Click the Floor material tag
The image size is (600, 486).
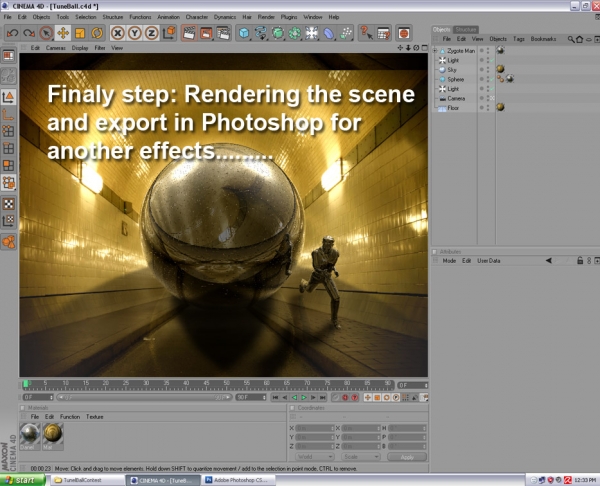click(500, 107)
